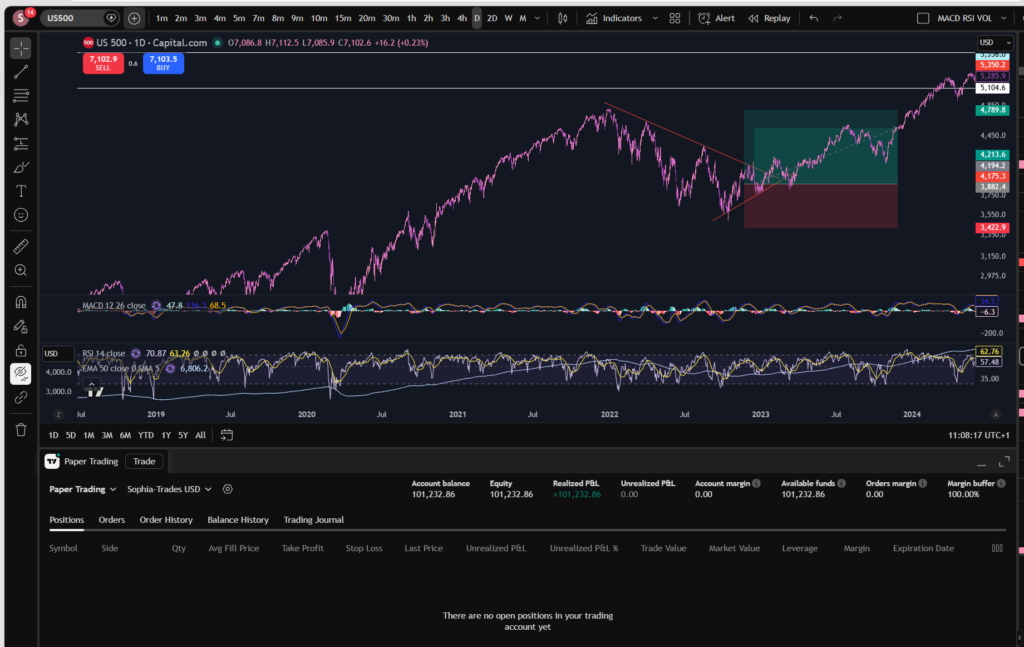Click the chain link icon in drawing toolbar
The width and height of the screenshot is (1024, 647).
[21, 398]
